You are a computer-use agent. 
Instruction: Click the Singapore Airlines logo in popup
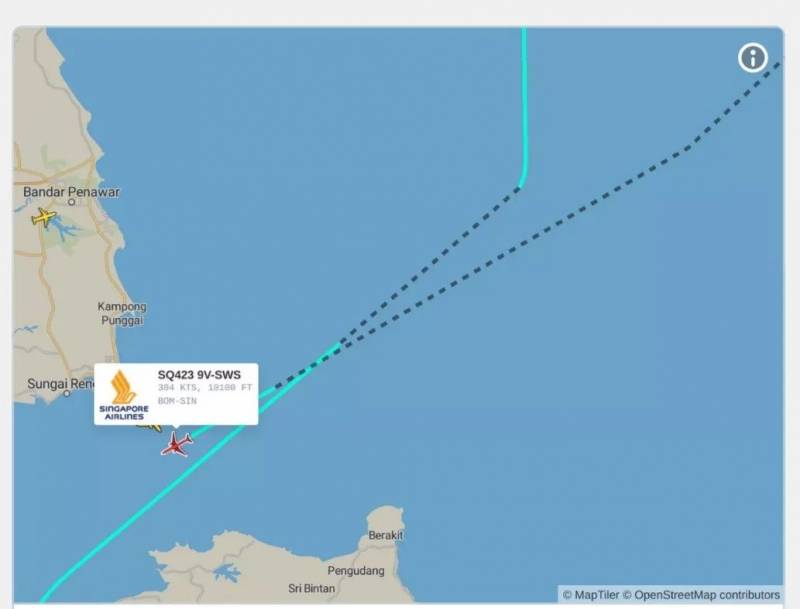tap(123, 395)
